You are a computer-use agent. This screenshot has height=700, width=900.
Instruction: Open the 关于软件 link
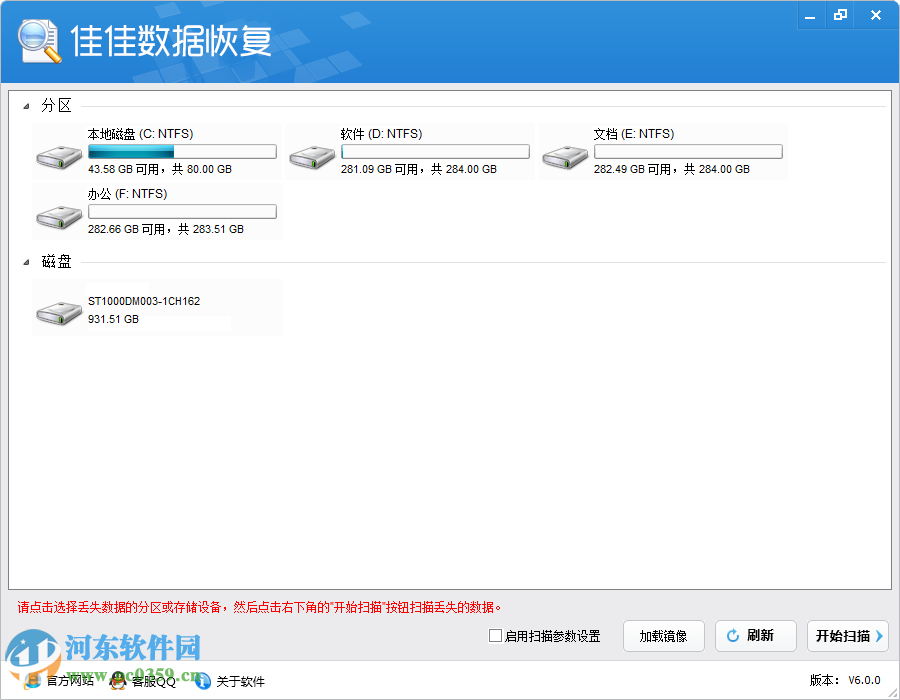[240, 682]
